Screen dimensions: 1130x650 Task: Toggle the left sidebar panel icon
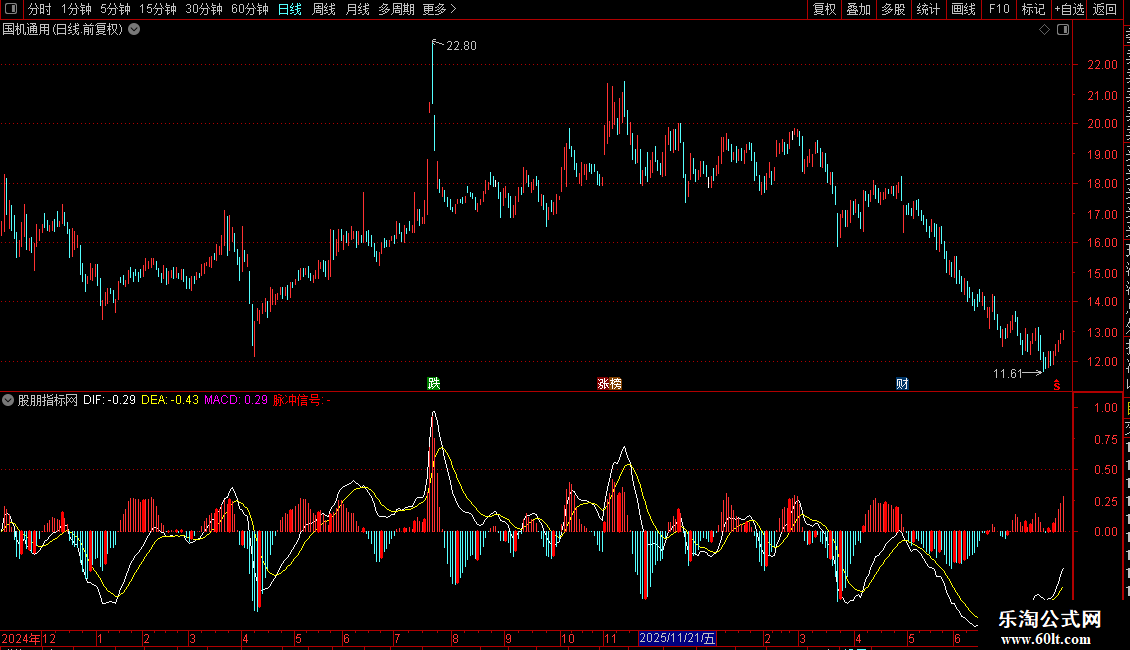click(11, 9)
